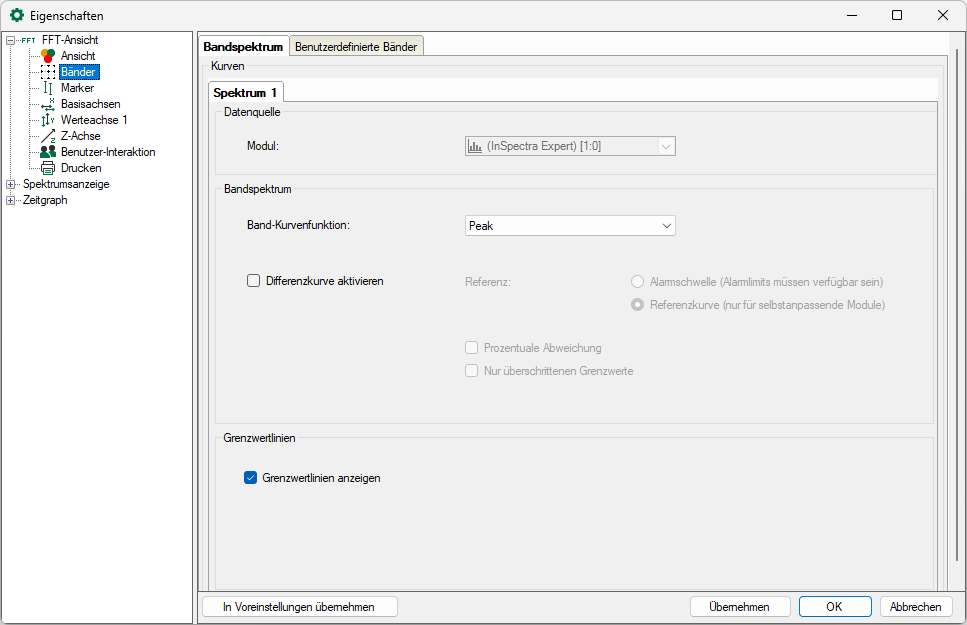967x625 pixels.
Task: Click the Werteachse 1 icon
Action: [x=48, y=120]
